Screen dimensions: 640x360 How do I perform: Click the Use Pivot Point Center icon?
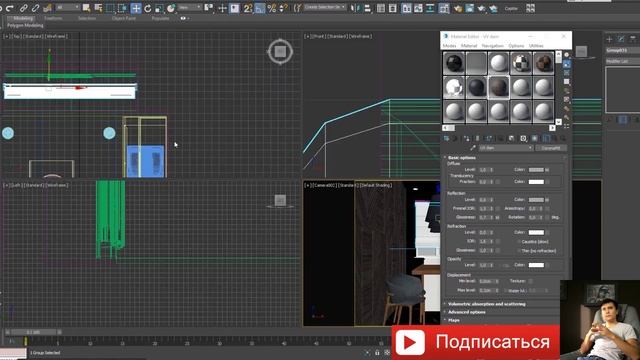(x=209, y=8)
